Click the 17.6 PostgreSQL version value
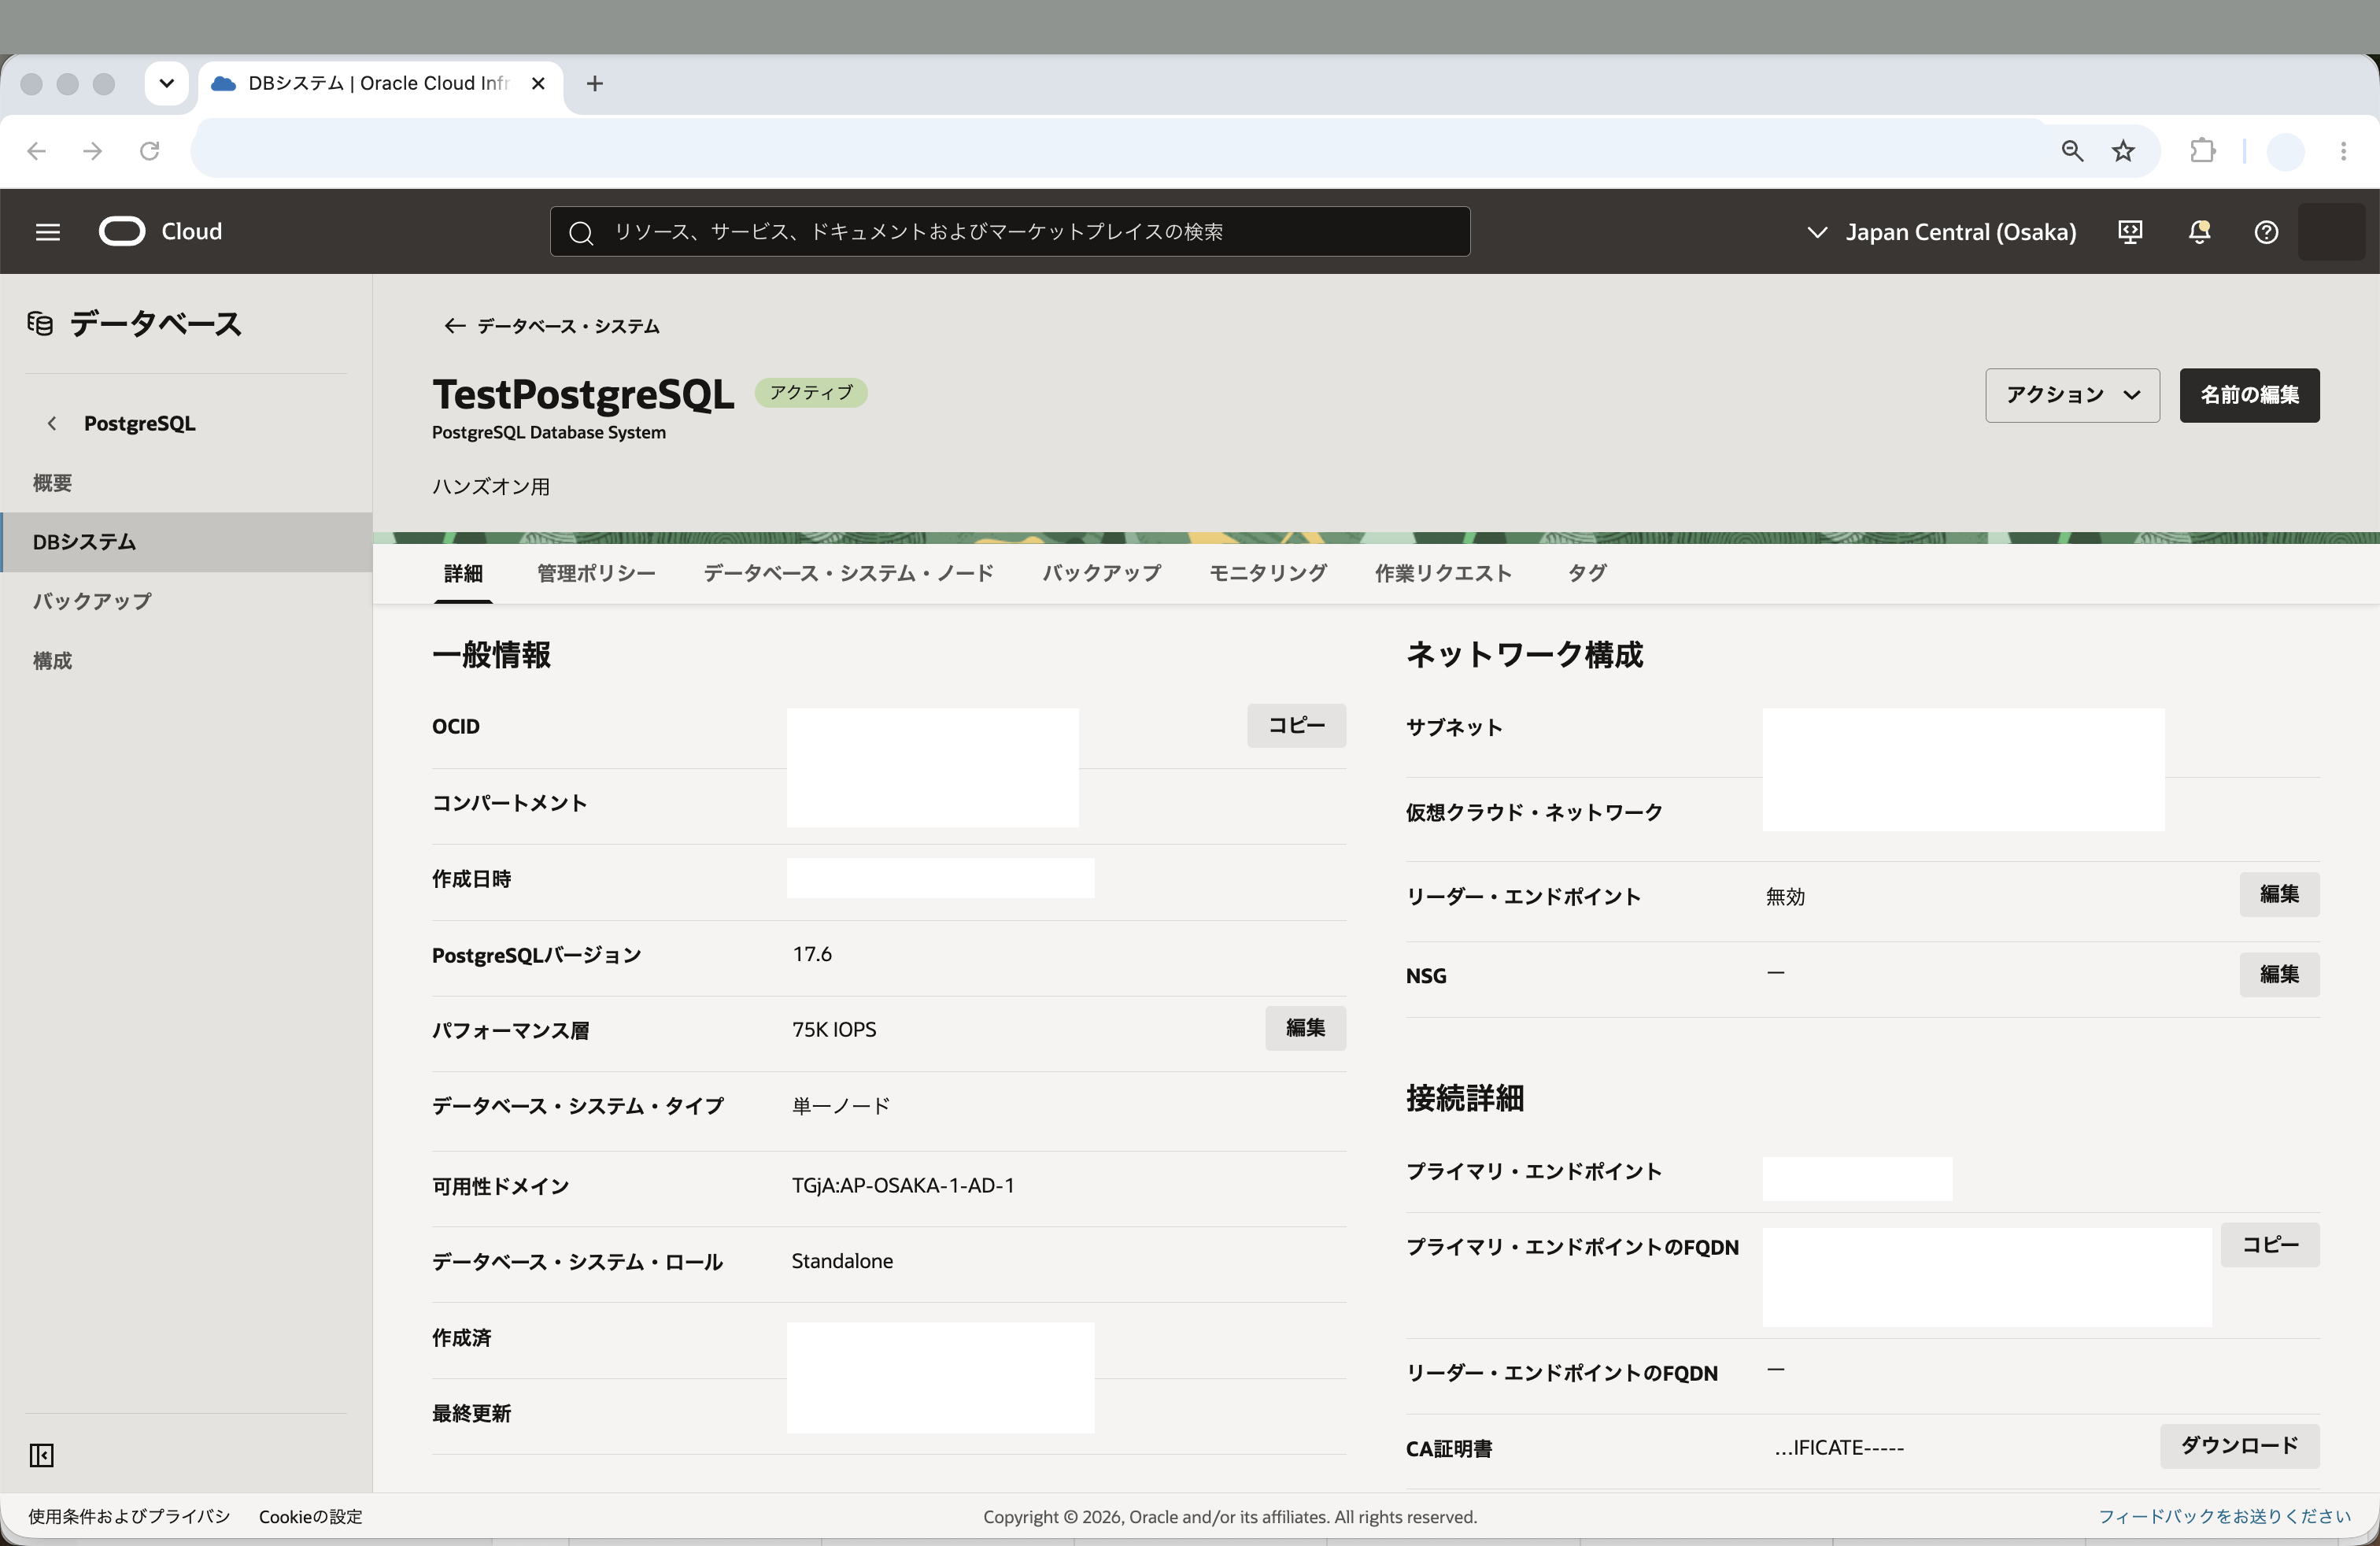This screenshot has height=1546, width=2380. 812,955
